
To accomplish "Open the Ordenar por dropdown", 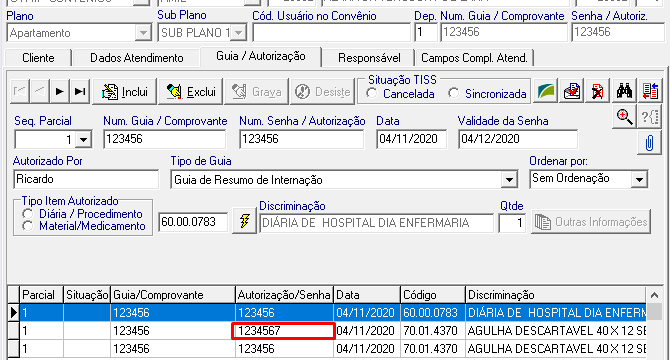I will [x=639, y=179].
